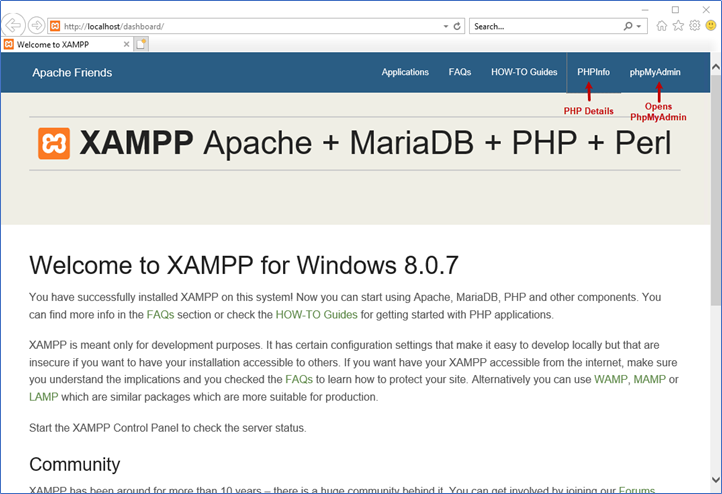Open the Tools gear icon

click(x=694, y=26)
